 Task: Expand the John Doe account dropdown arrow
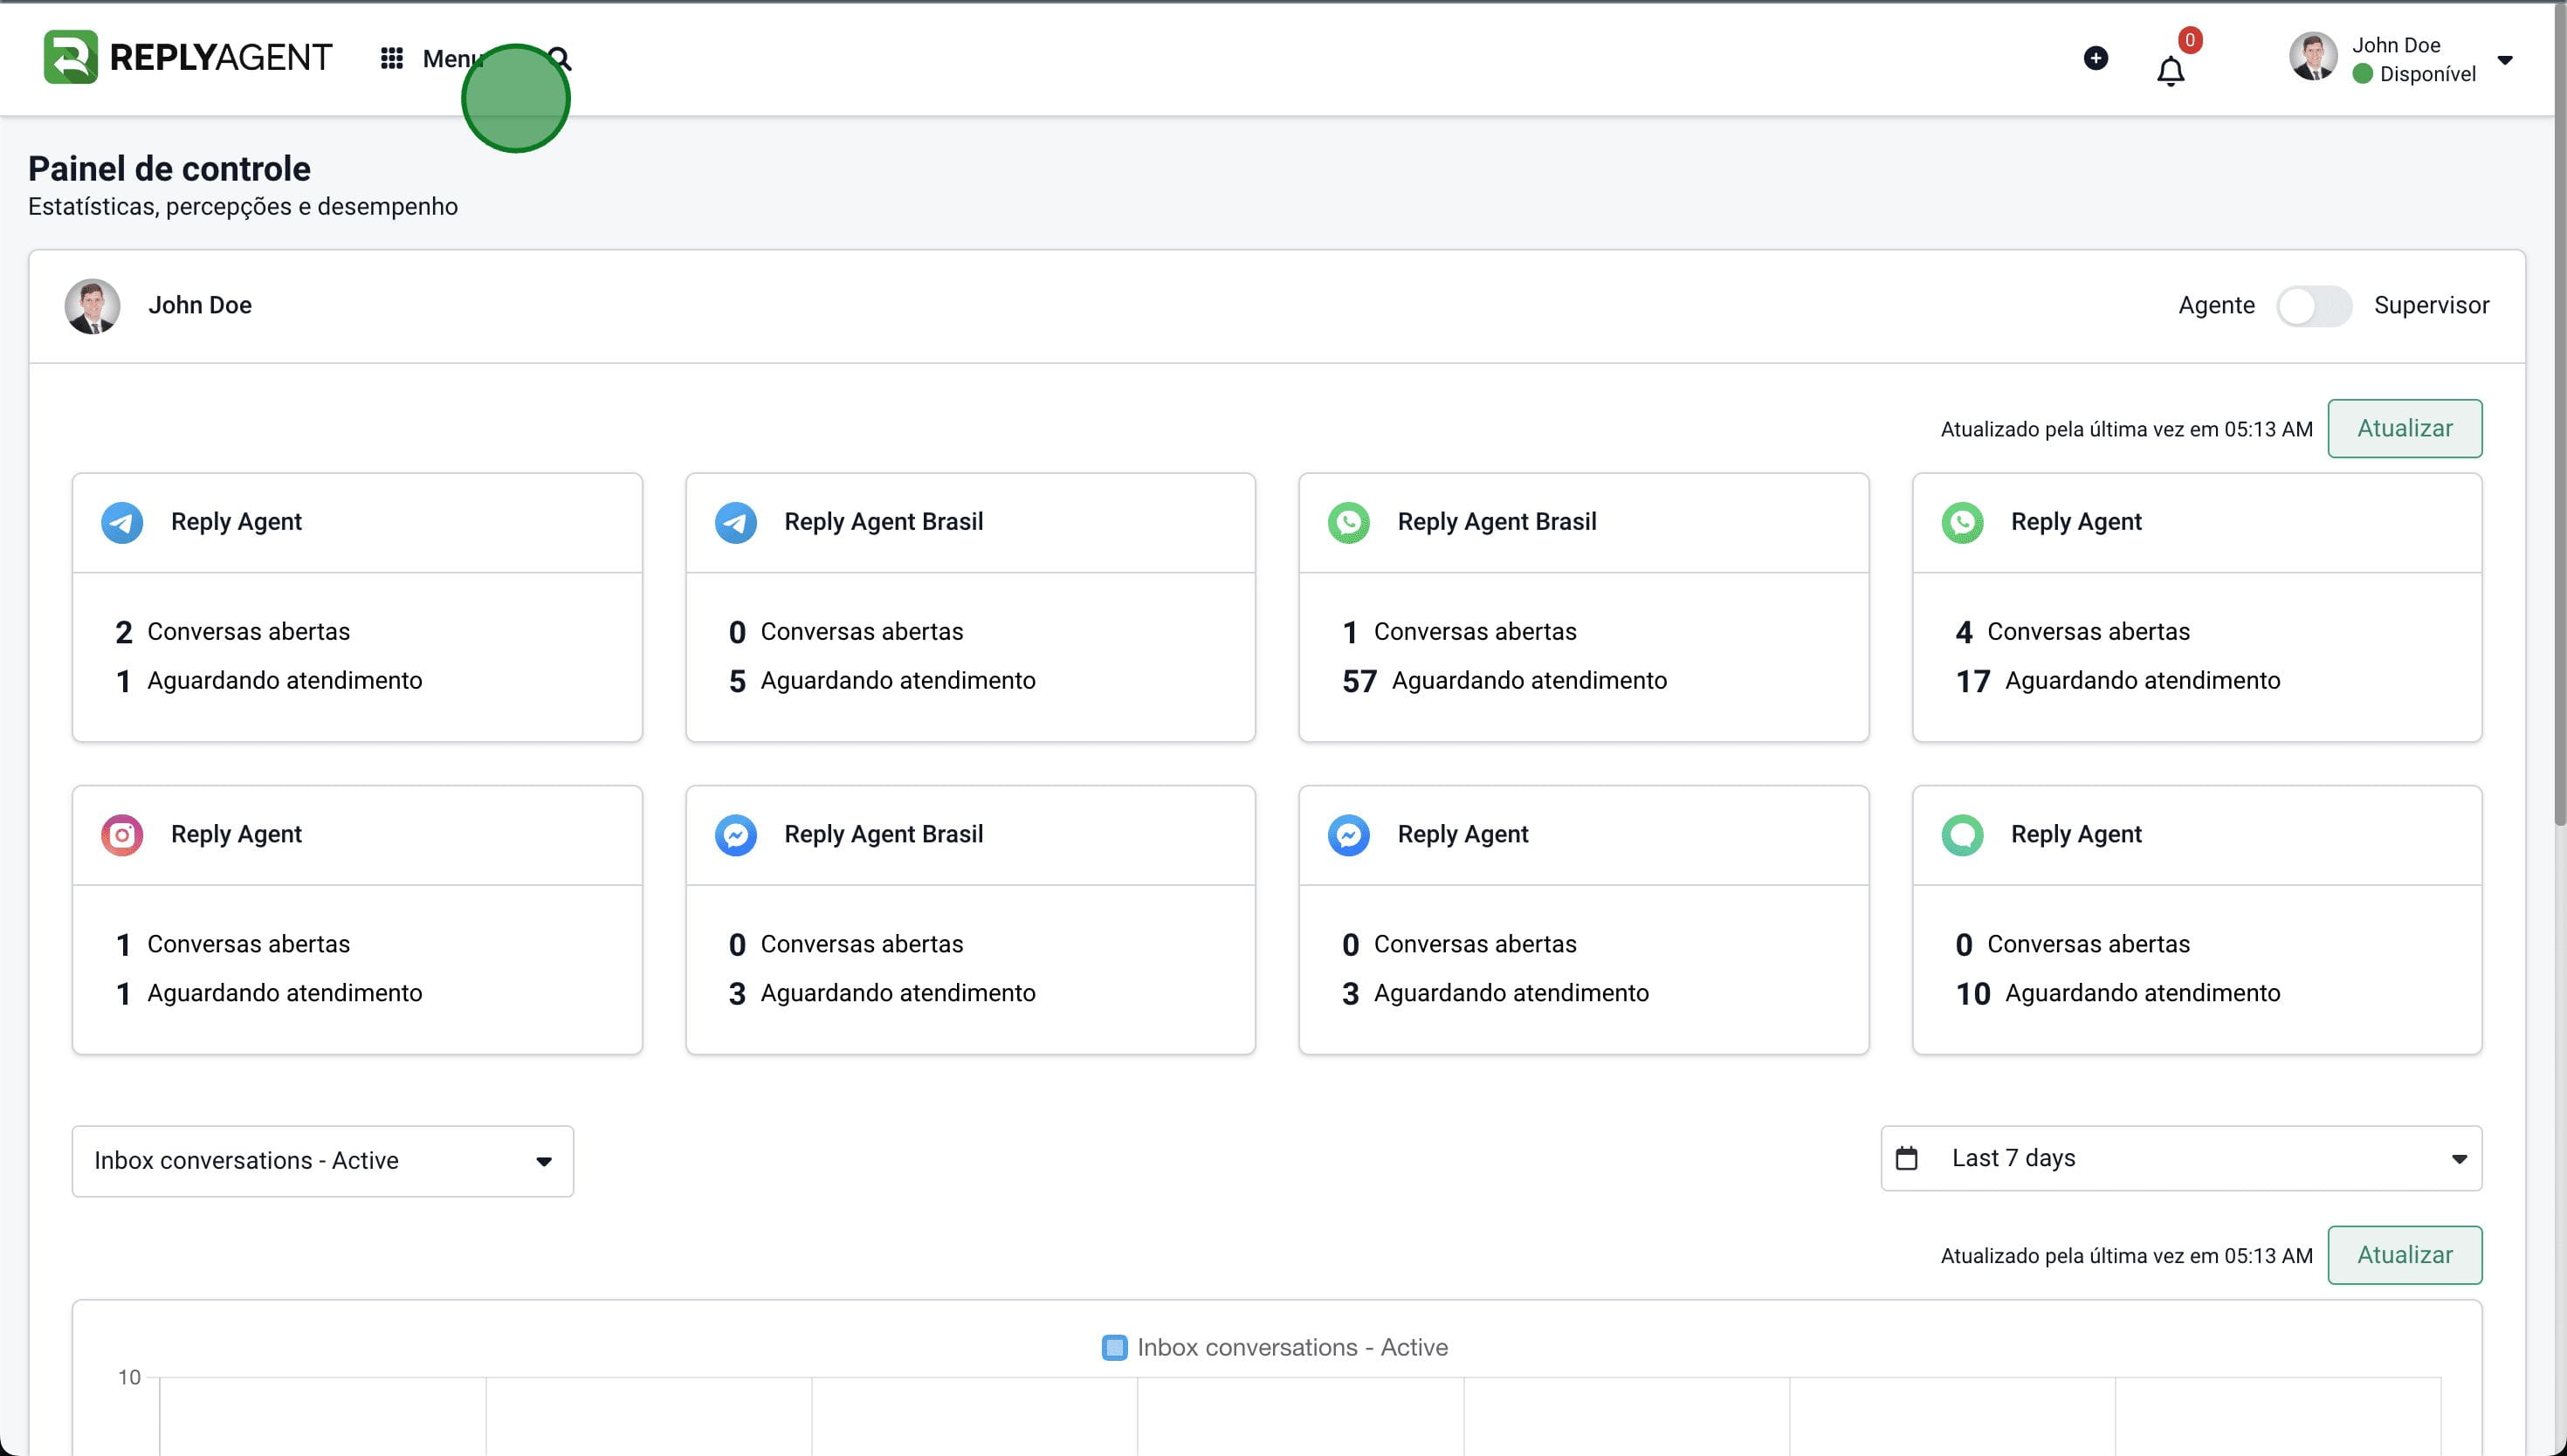[x=2505, y=60]
